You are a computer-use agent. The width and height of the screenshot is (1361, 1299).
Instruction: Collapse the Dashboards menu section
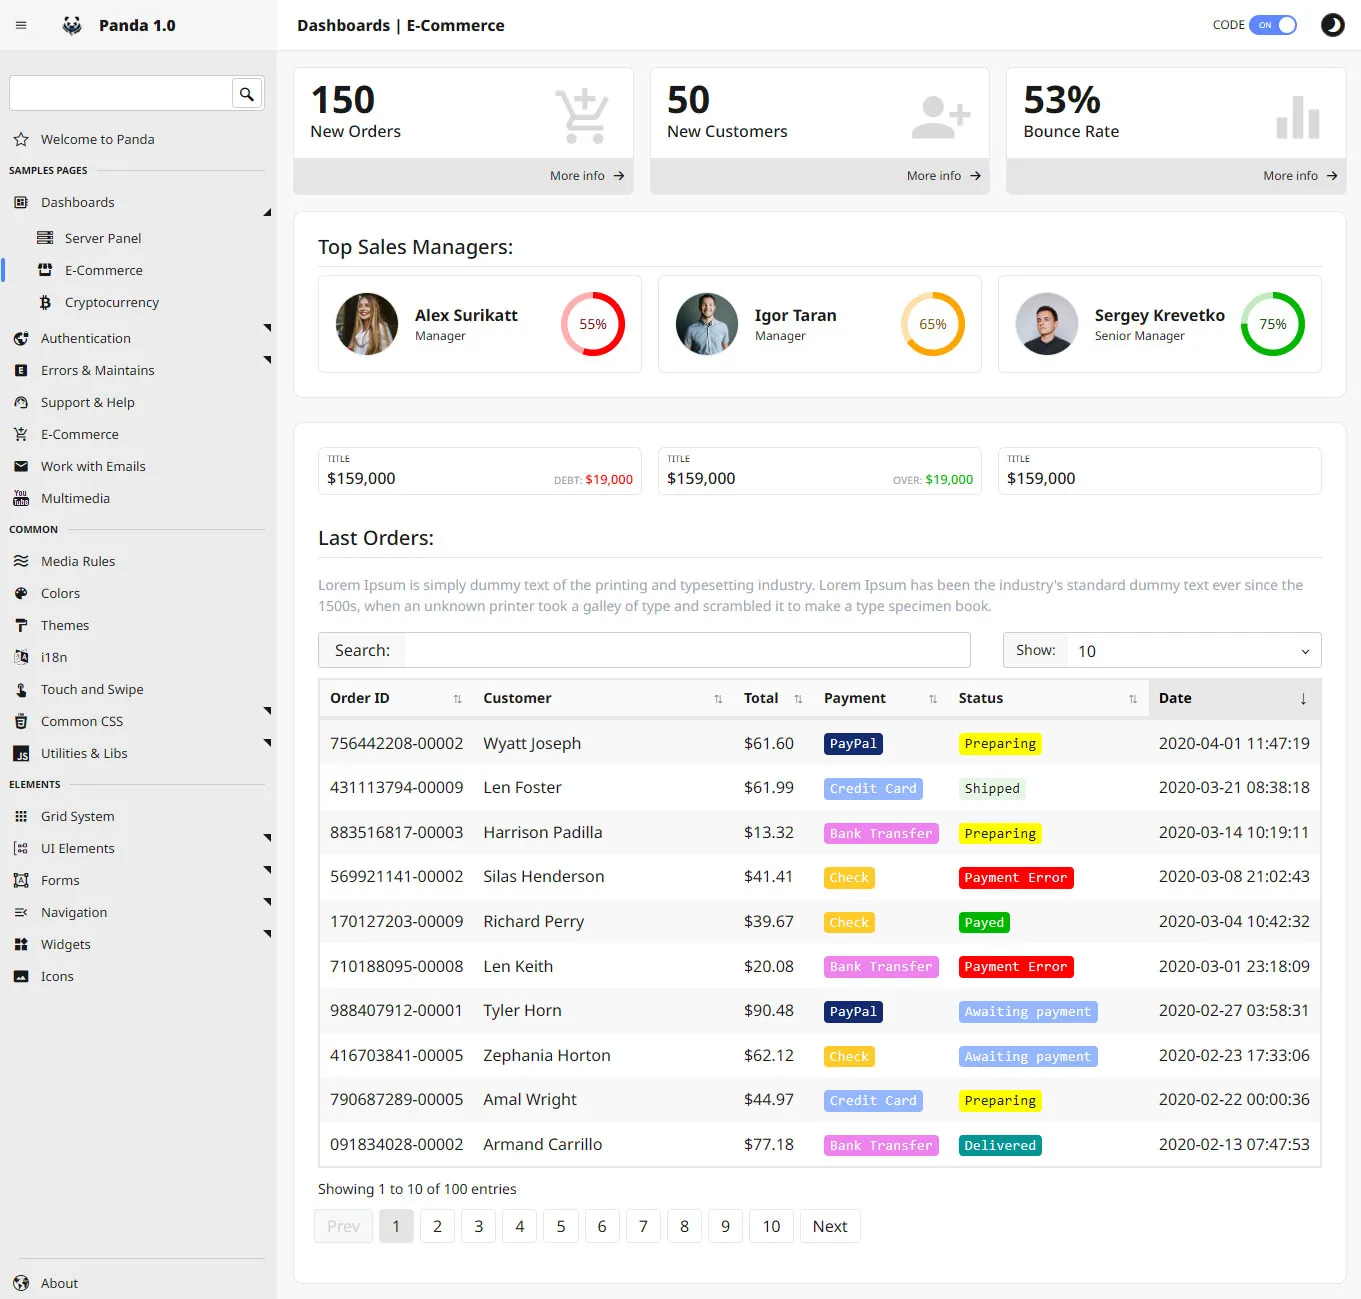click(266, 211)
